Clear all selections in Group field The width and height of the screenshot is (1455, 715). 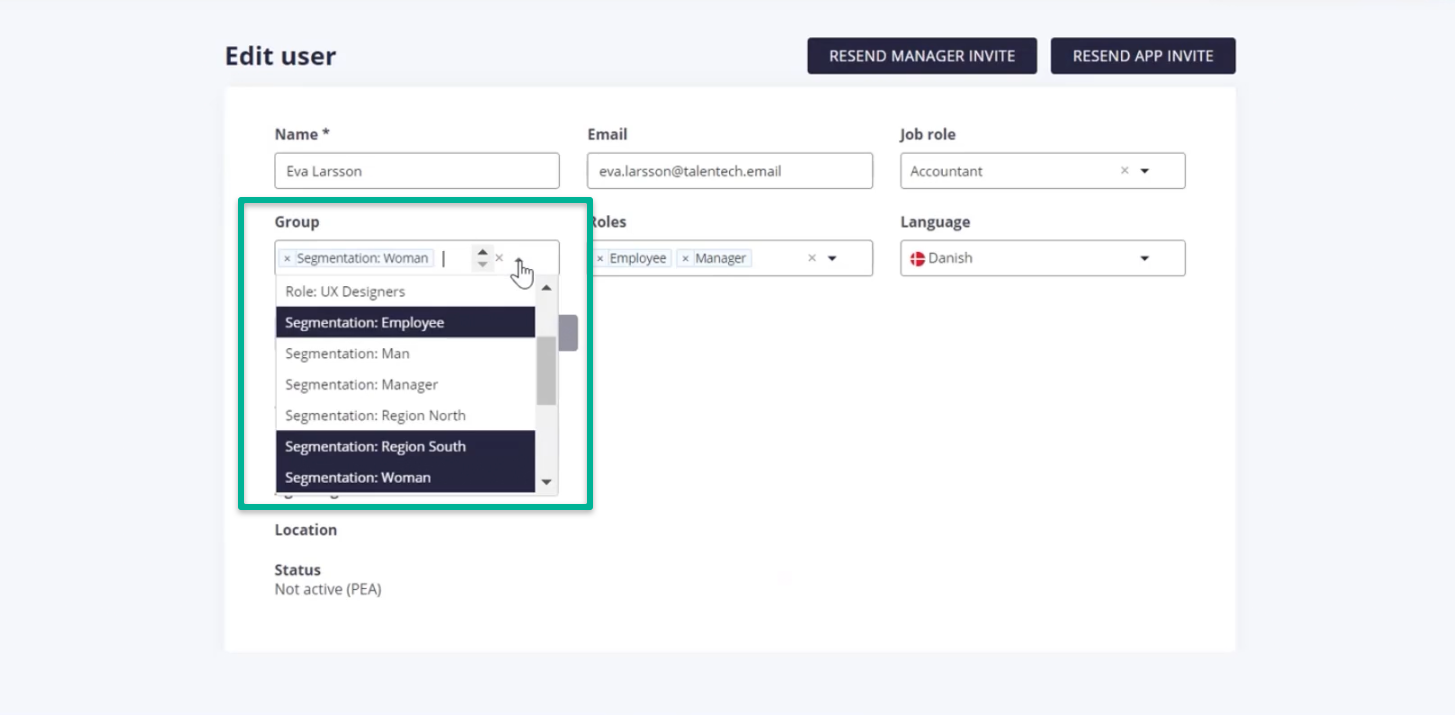click(x=499, y=258)
